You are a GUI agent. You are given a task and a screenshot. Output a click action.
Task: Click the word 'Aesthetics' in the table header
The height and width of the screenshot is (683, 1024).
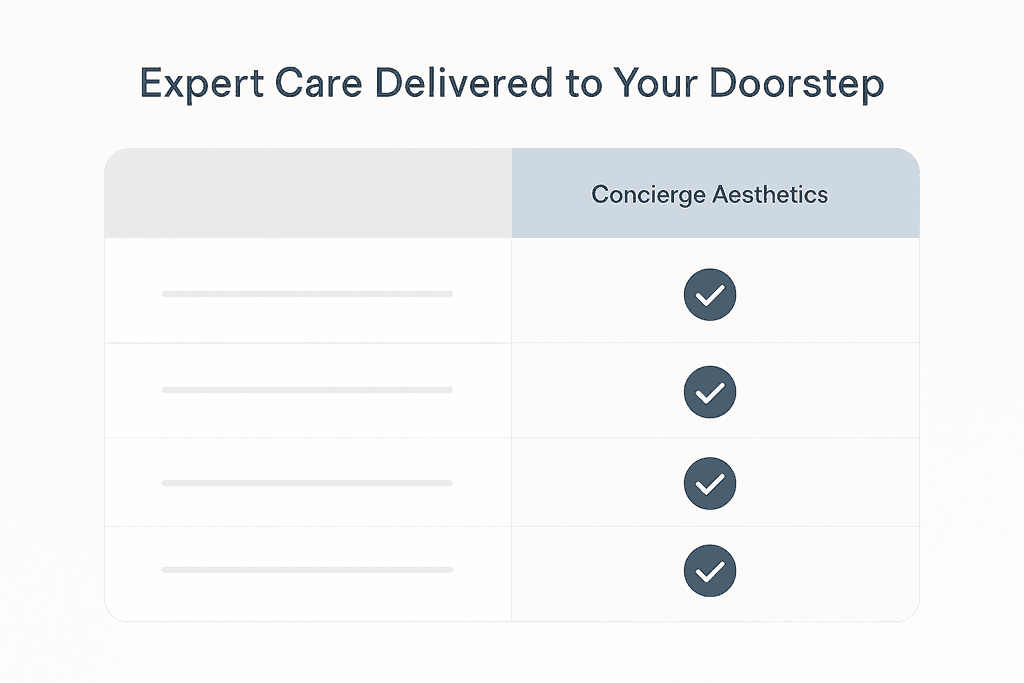[770, 194]
